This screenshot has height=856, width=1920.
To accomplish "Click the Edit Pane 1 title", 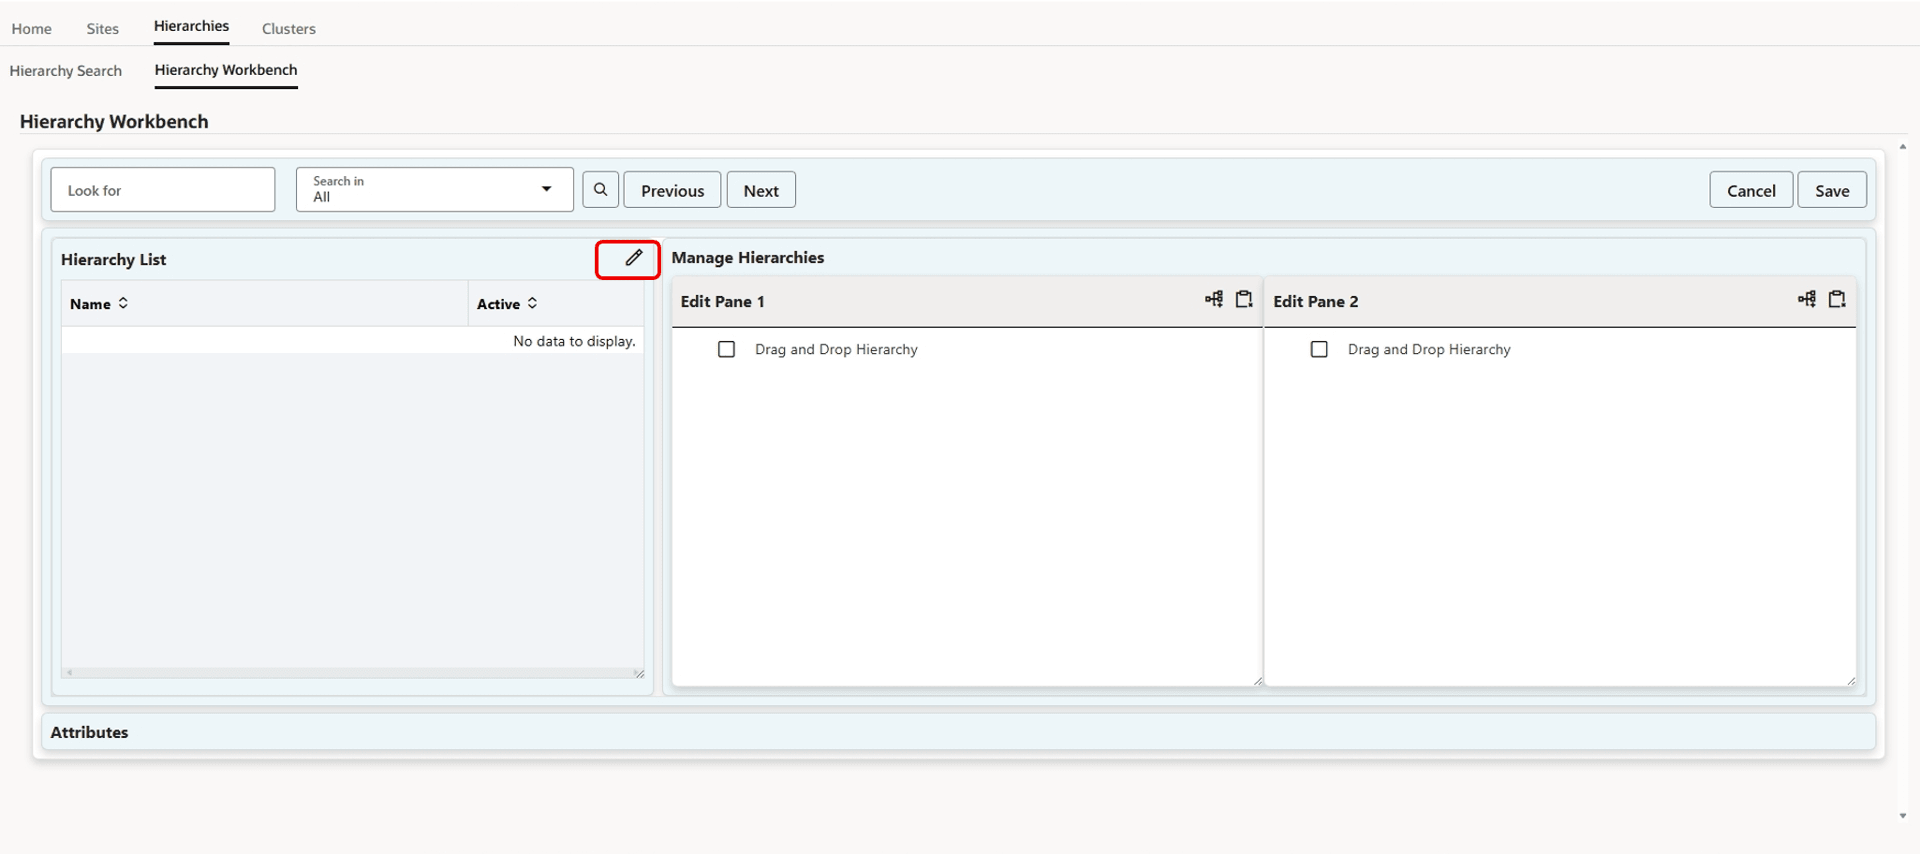I will click(x=722, y=301).
